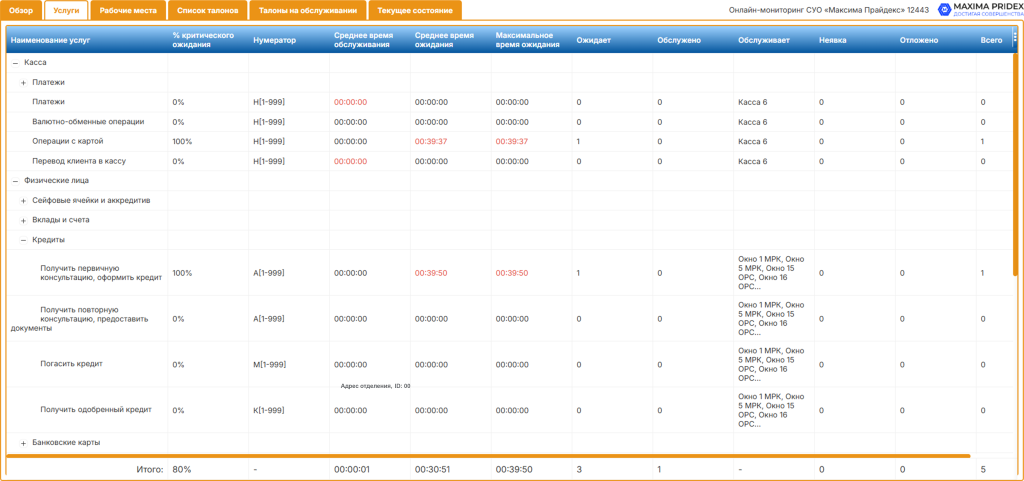Click windows list for Погасить кредит row
The image size is (1024, 481).
click(771, 364)
